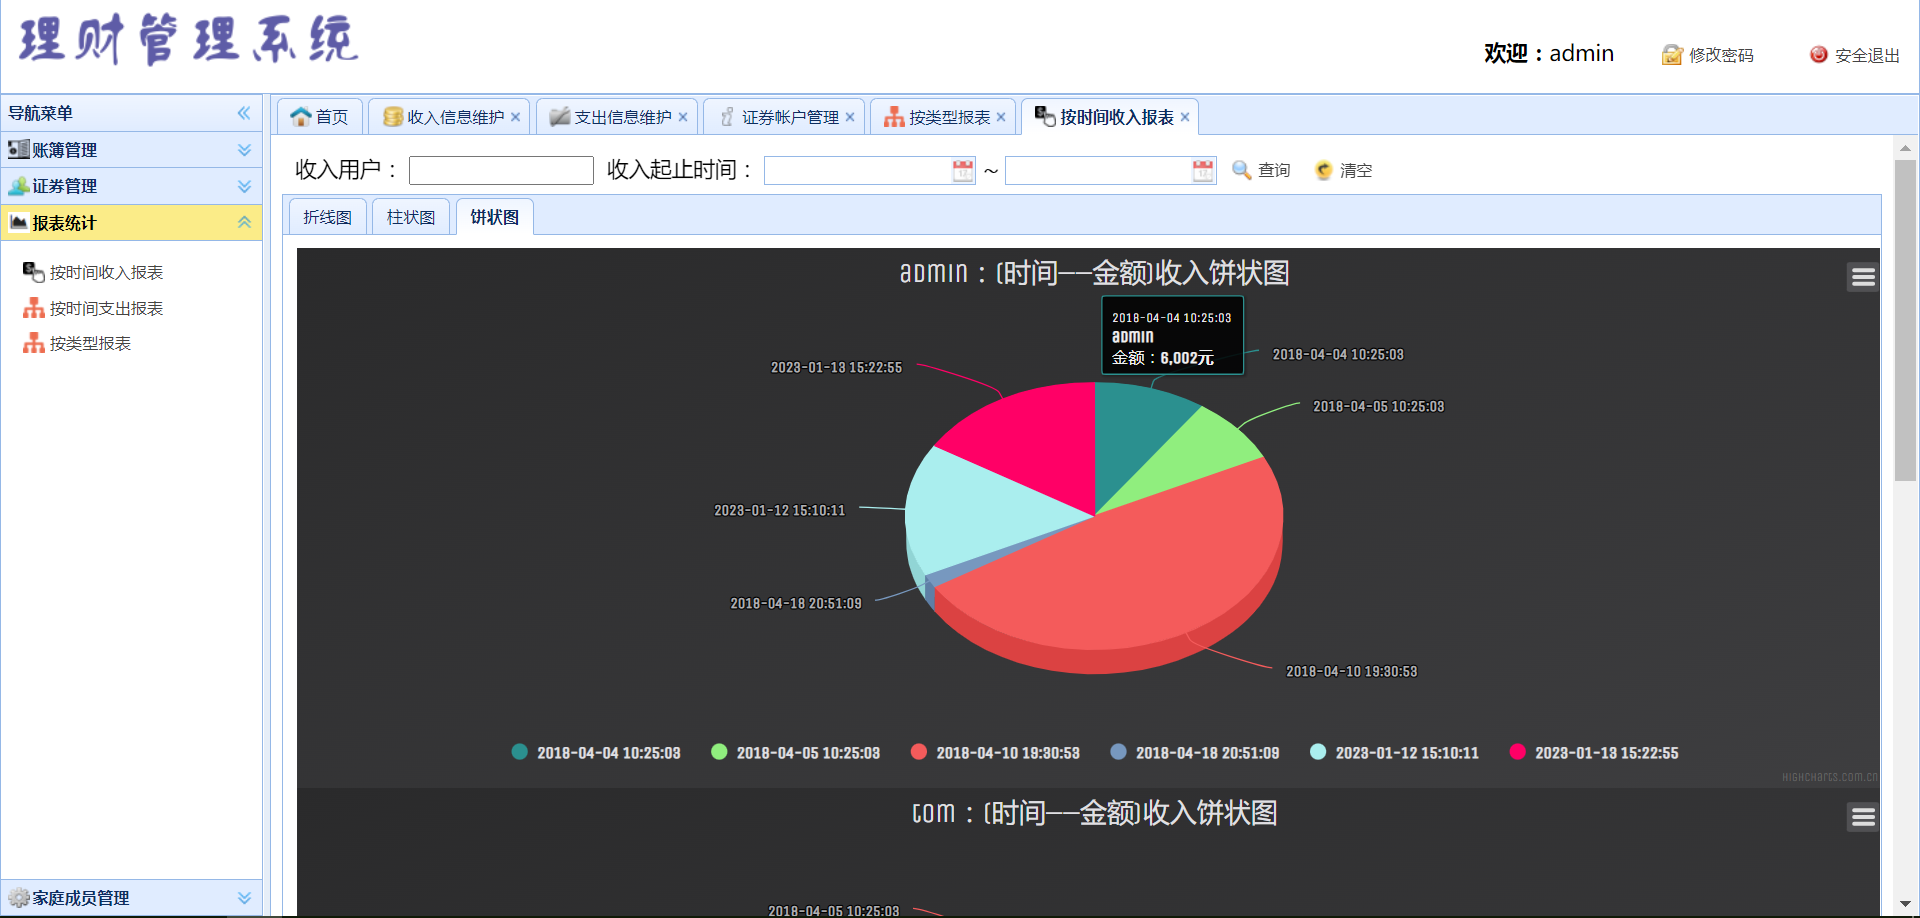Click the page scrollbar up arrow
1920x918 pixels.
1905,148
